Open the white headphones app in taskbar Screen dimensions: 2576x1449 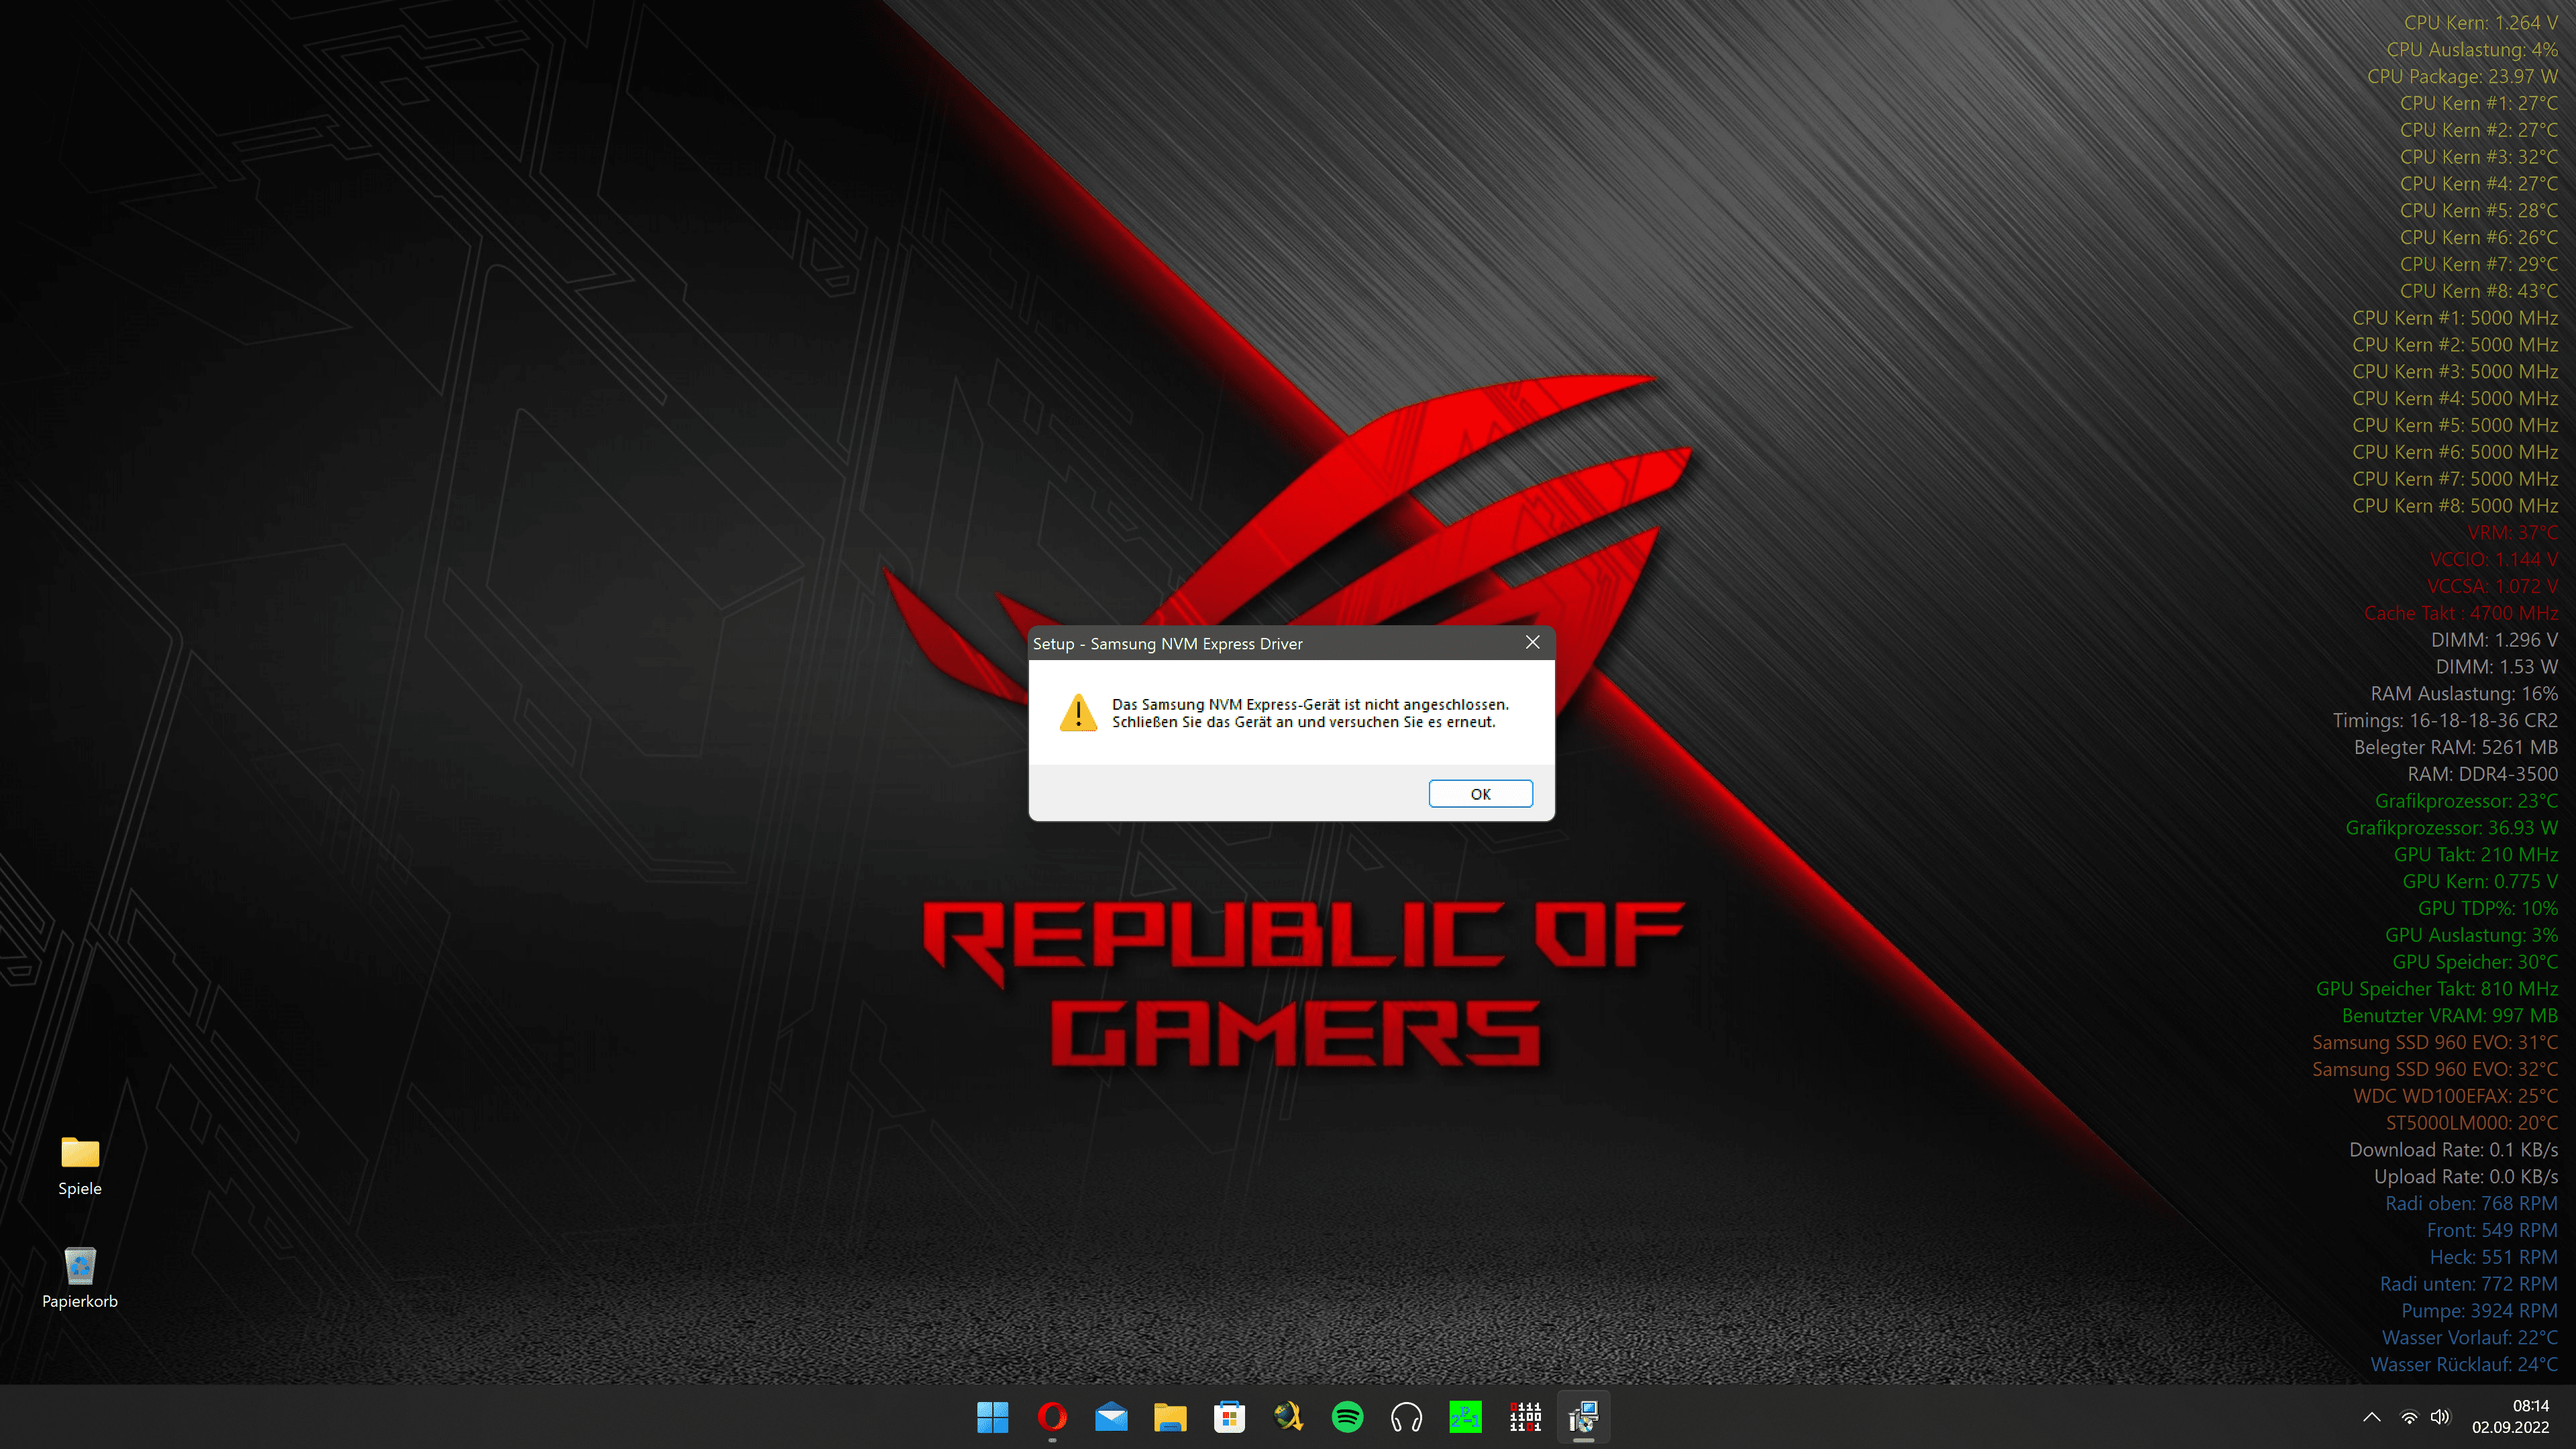tap(1406, 1416)
